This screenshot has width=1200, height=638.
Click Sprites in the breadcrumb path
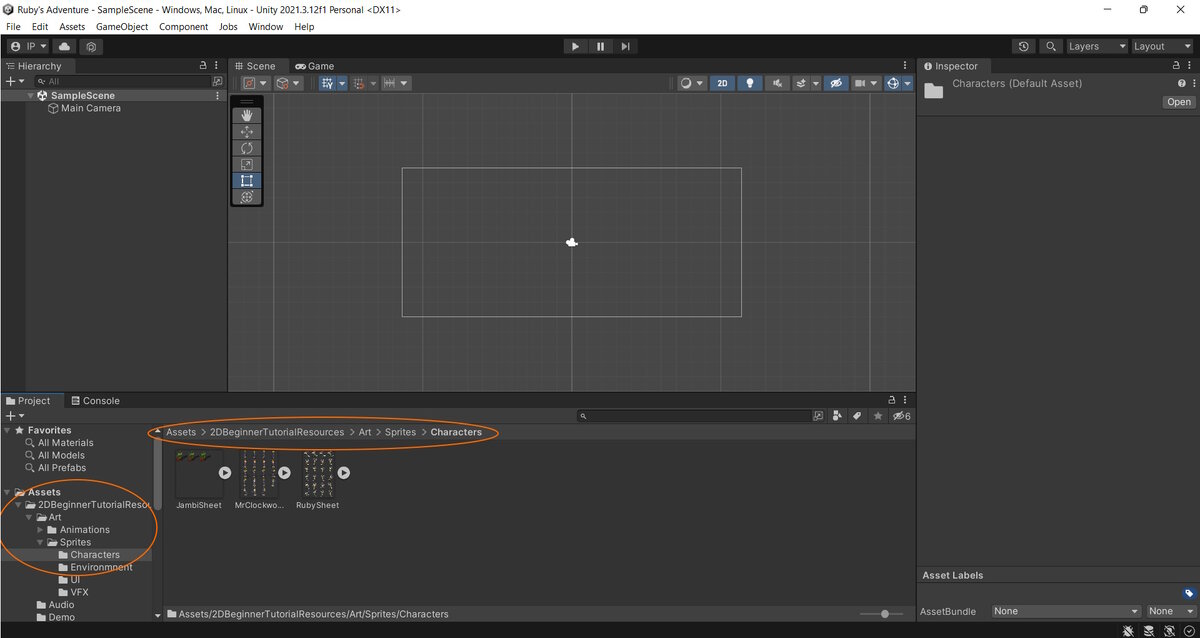[x=400, y=432]
